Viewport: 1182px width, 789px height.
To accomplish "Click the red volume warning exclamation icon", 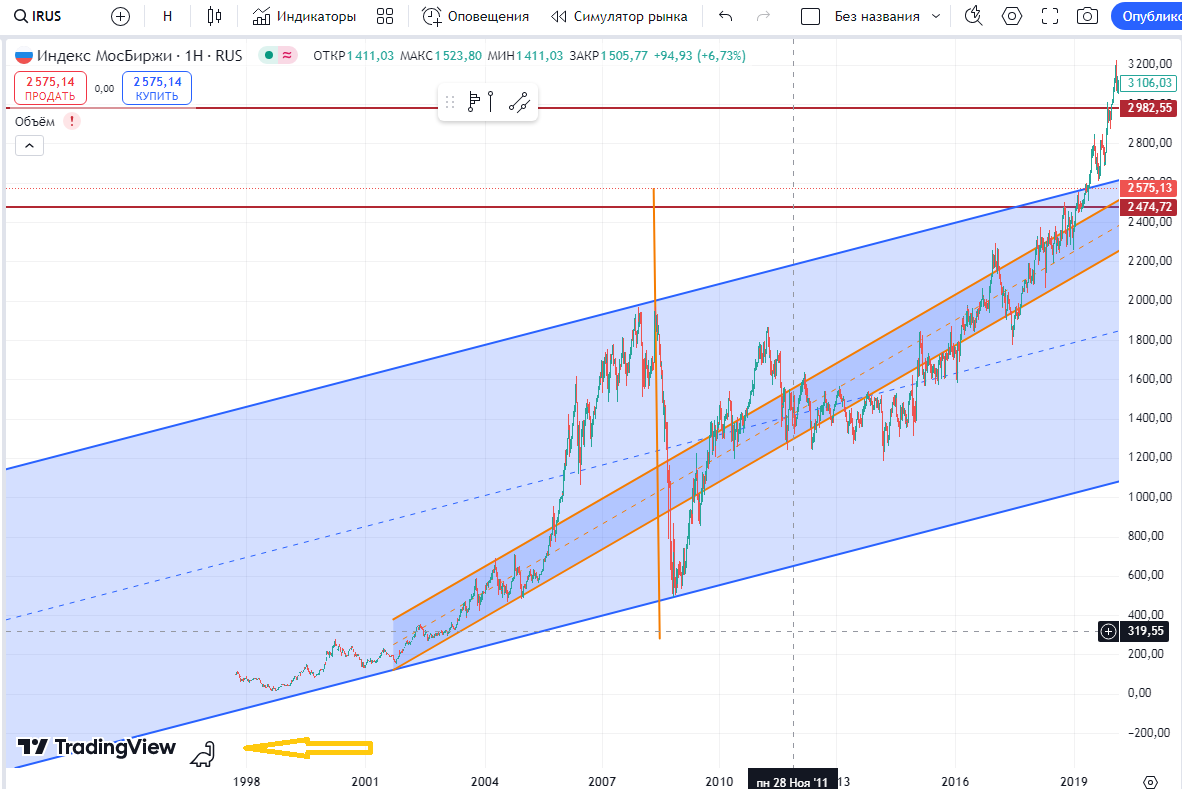I will tap(72, 121).
